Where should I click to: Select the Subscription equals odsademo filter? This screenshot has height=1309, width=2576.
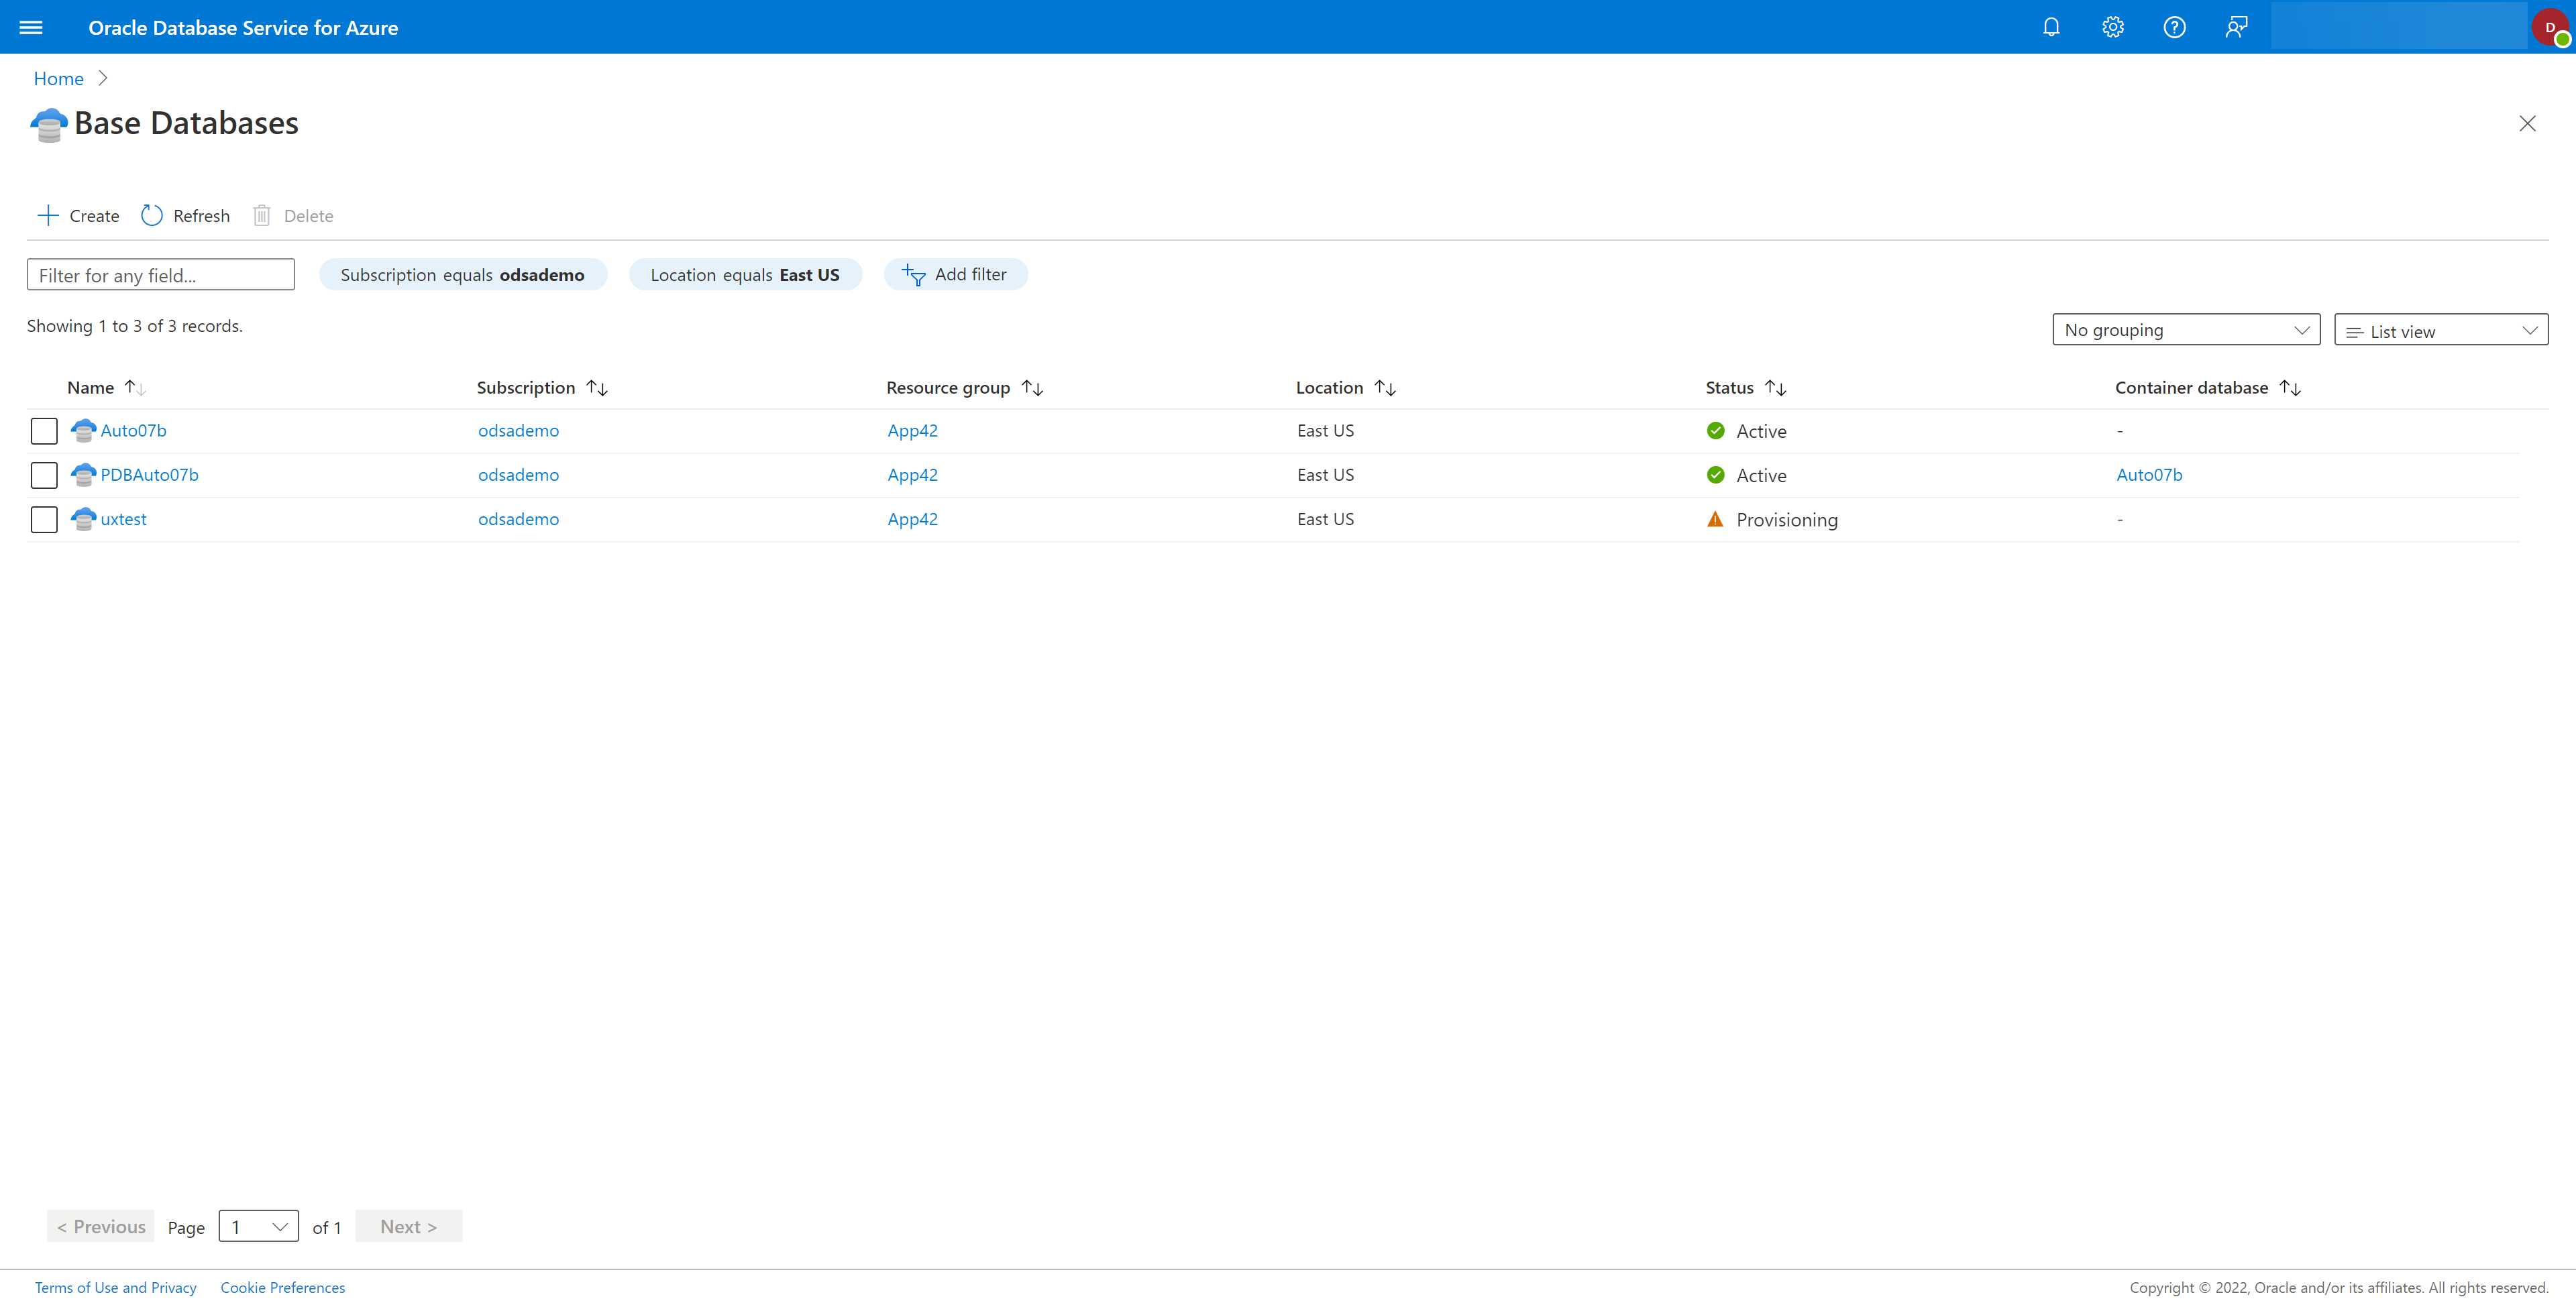pyautogui.click(x=461, y=272)
